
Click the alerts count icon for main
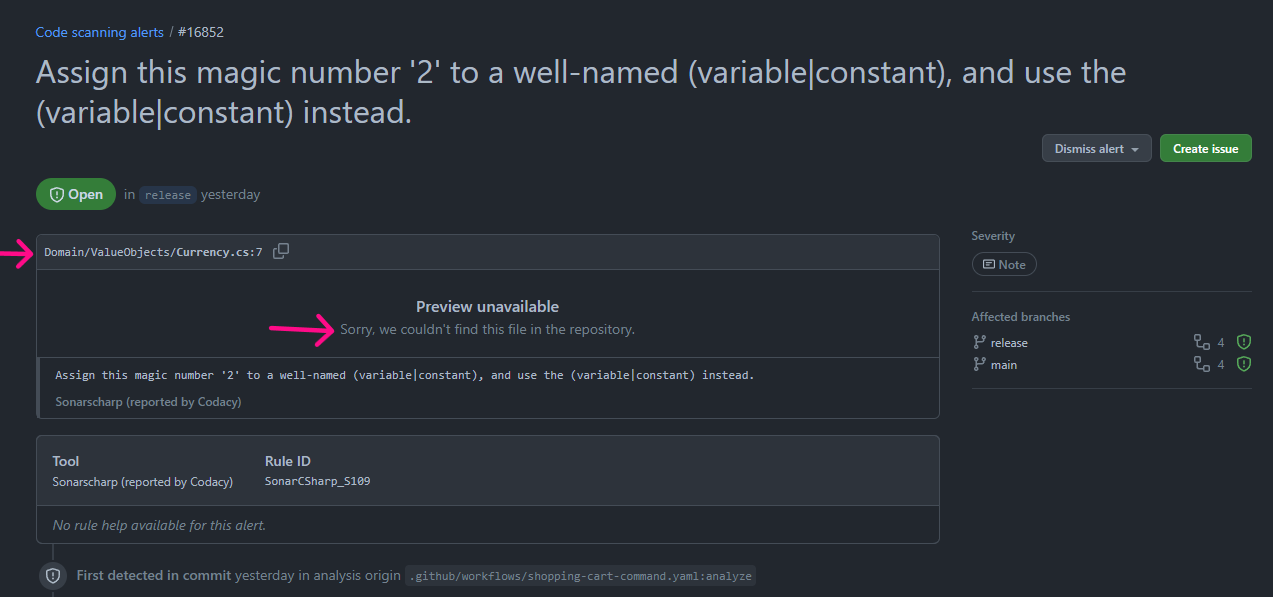point(1202,365)
